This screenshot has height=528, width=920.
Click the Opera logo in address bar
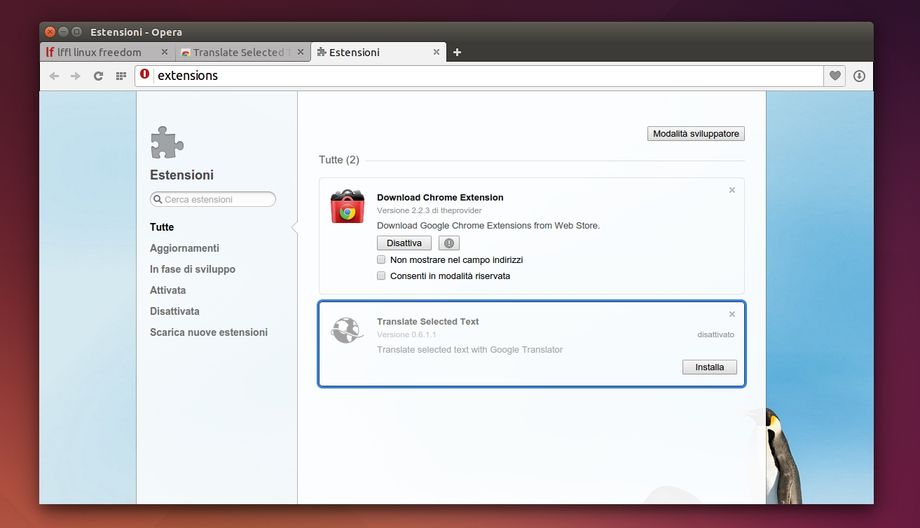tap(144, 75)
